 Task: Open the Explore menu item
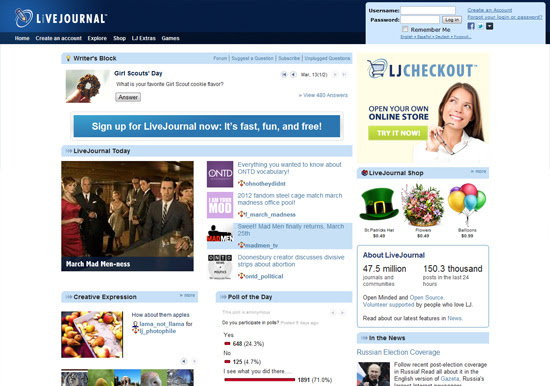pos(97,38)
